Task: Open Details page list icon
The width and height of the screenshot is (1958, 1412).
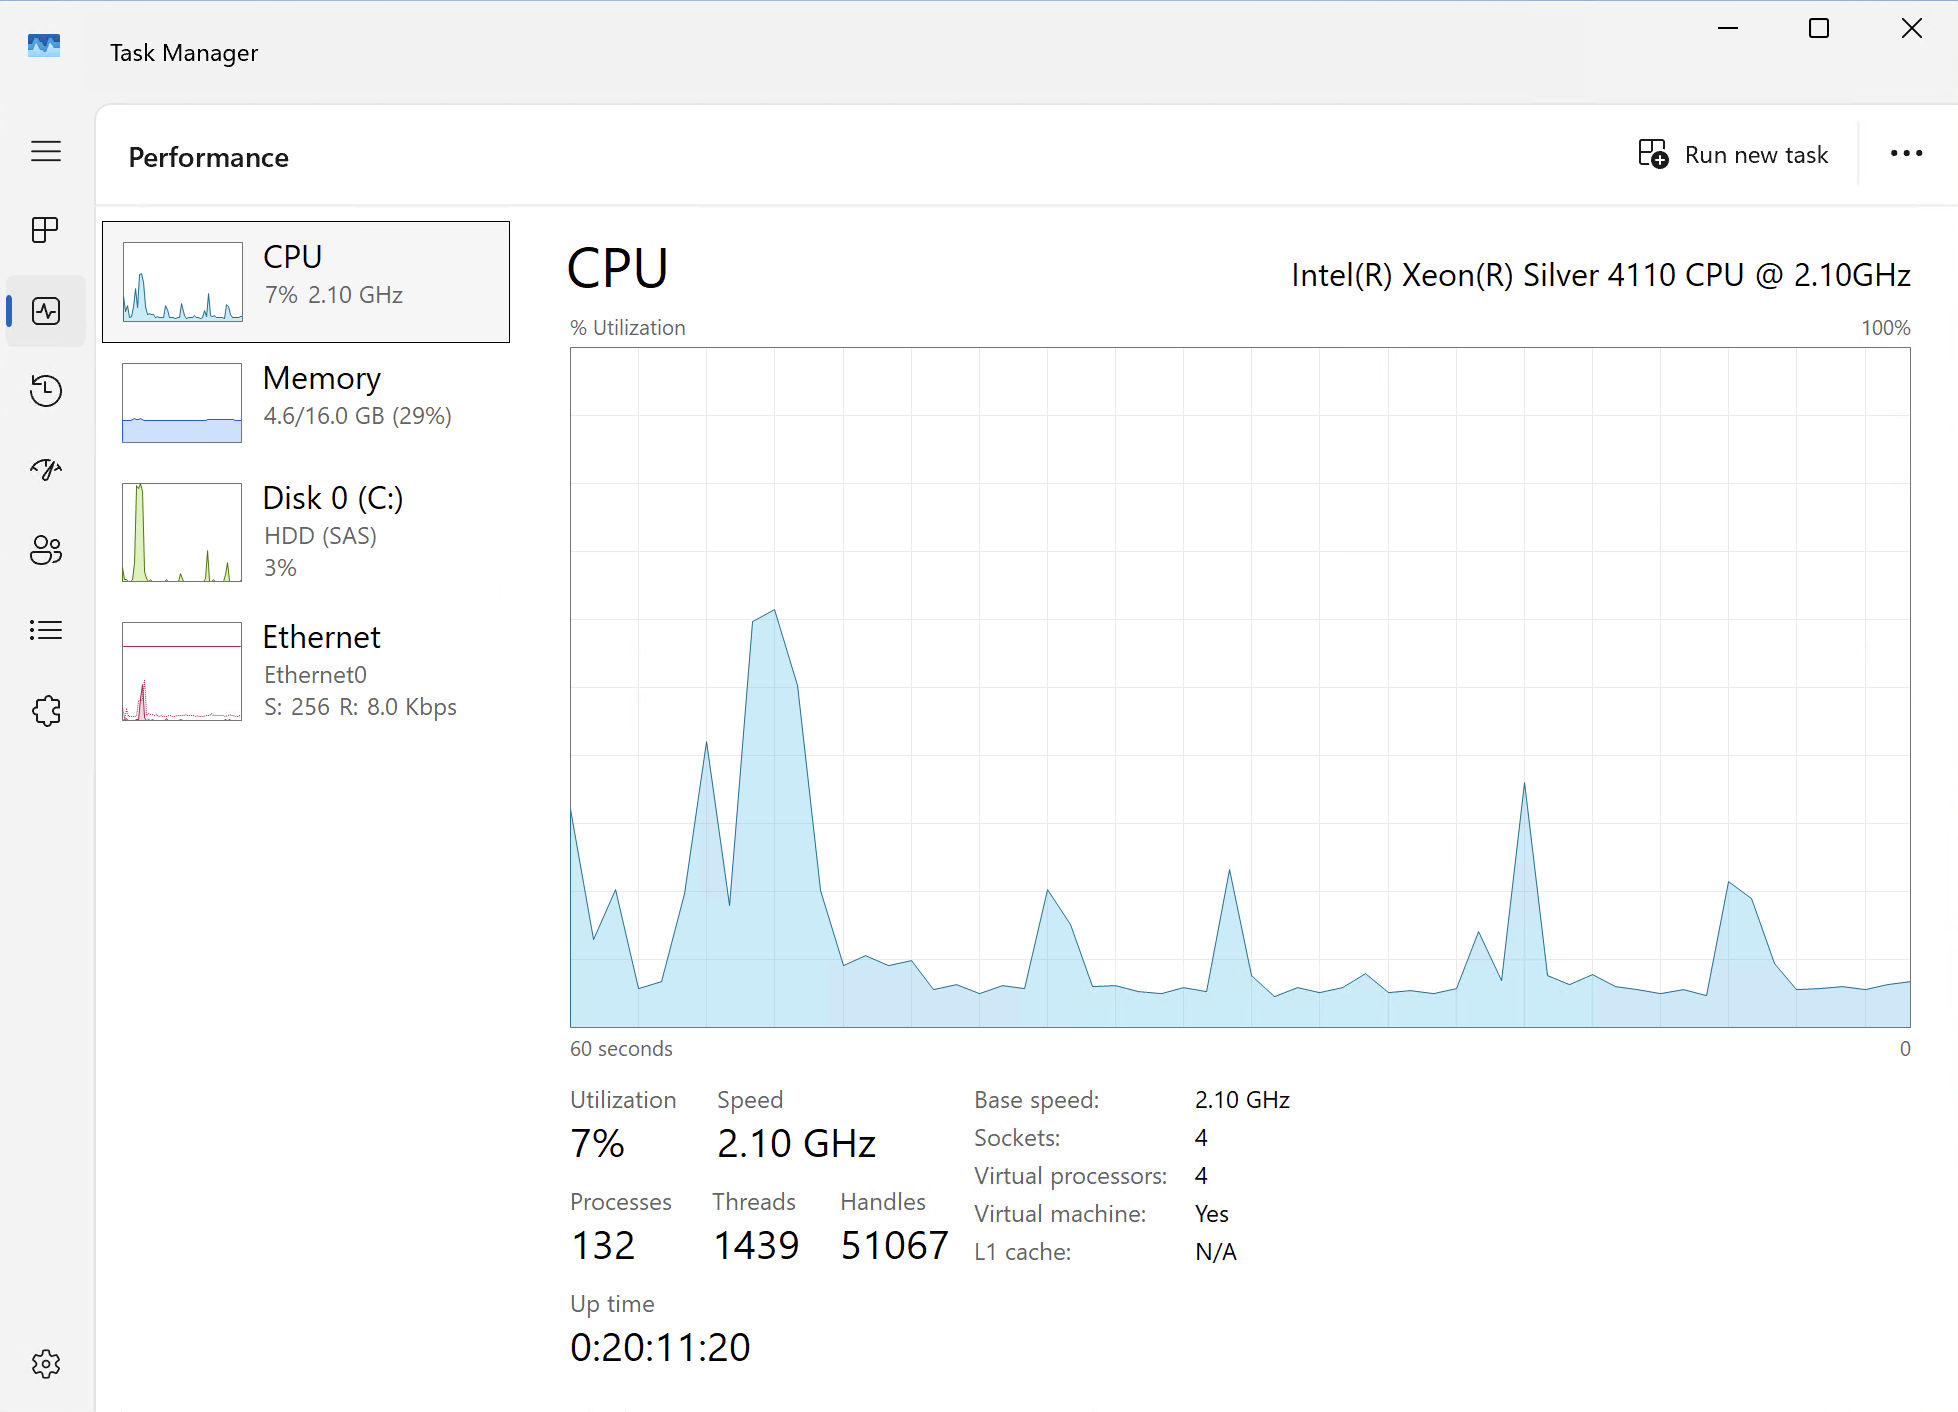Action: (46, 630)
